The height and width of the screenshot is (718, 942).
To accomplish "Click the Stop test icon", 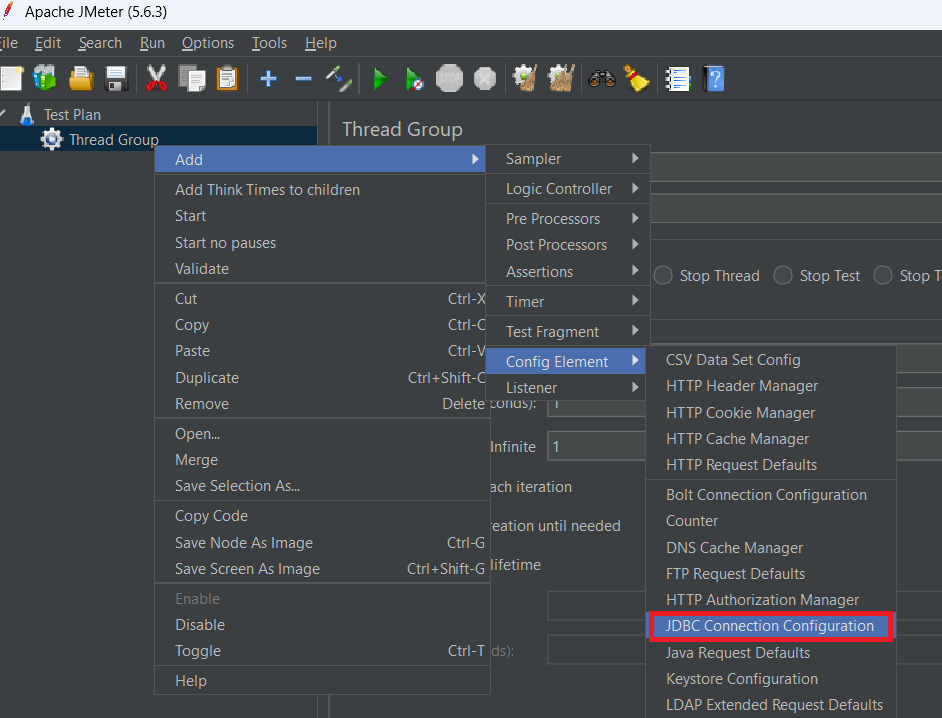I will click(449, 79).
